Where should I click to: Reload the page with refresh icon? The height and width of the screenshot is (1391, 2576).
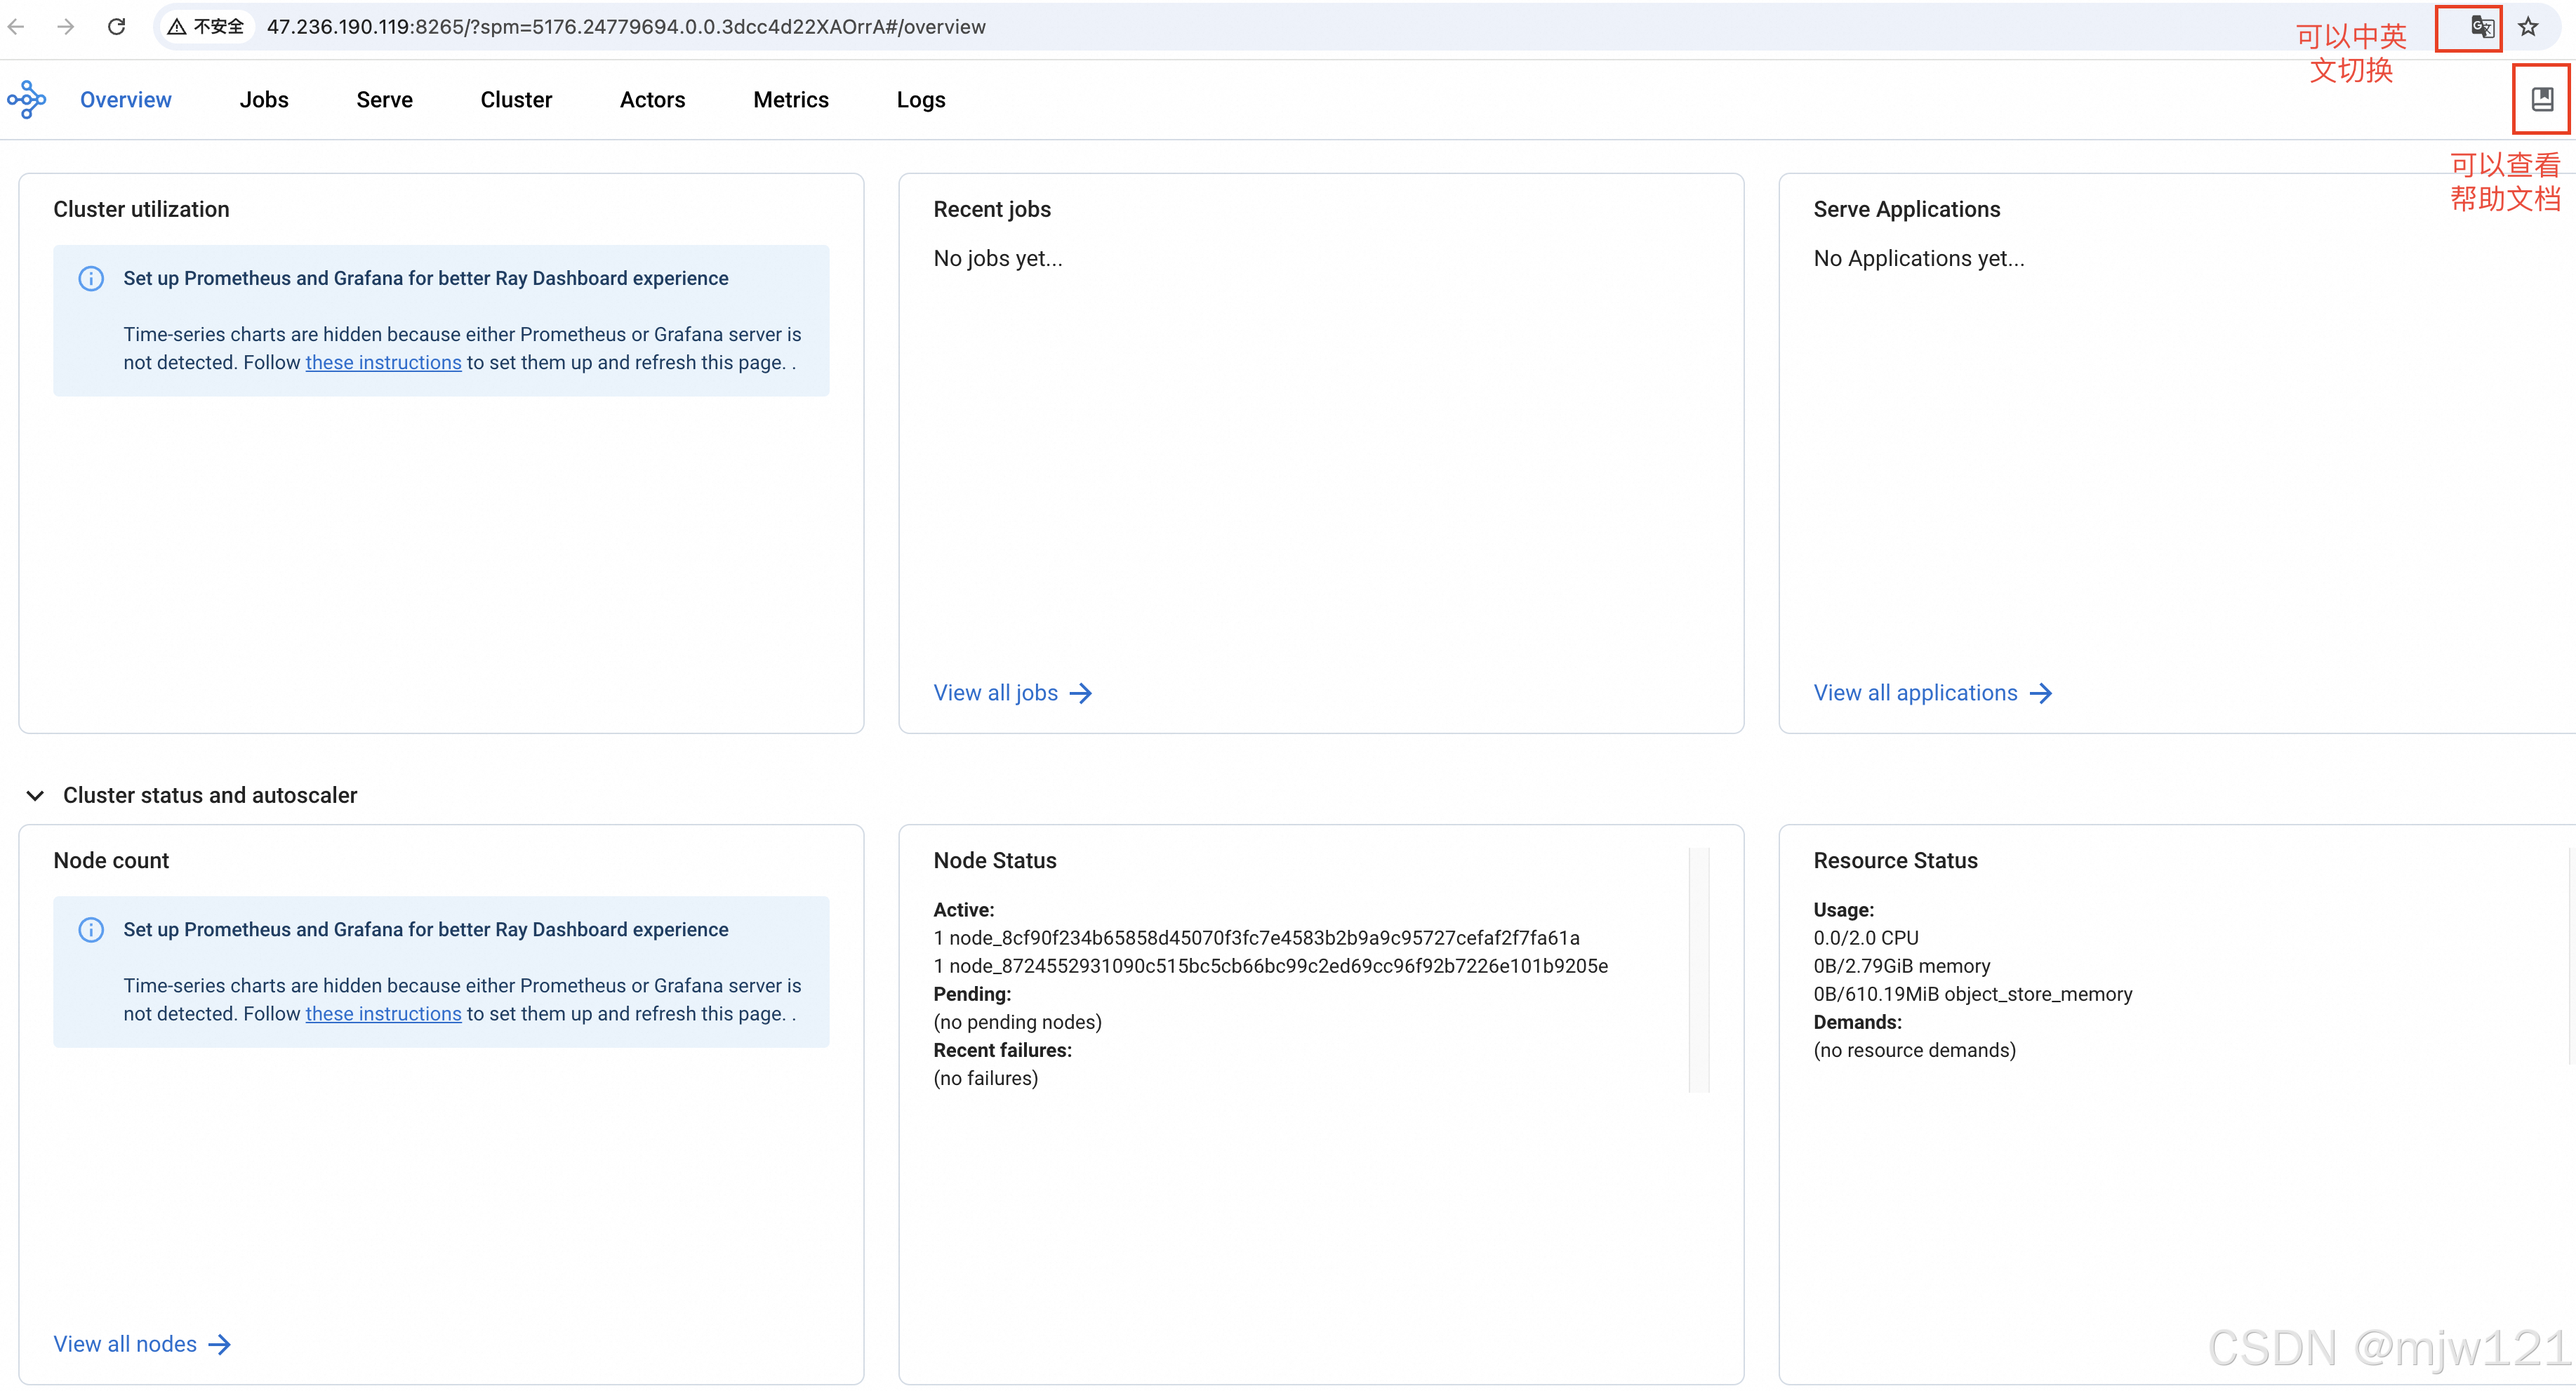click(116, 27)
